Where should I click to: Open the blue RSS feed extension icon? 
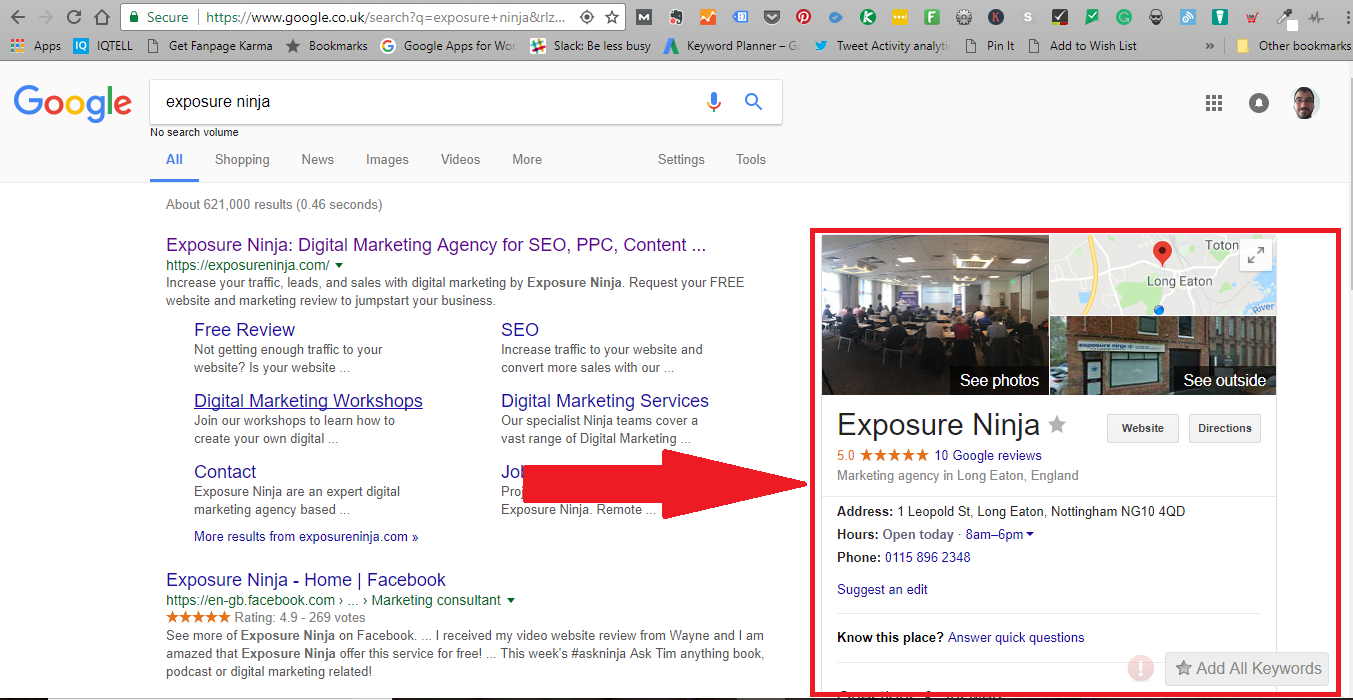tap(1188, 17)
